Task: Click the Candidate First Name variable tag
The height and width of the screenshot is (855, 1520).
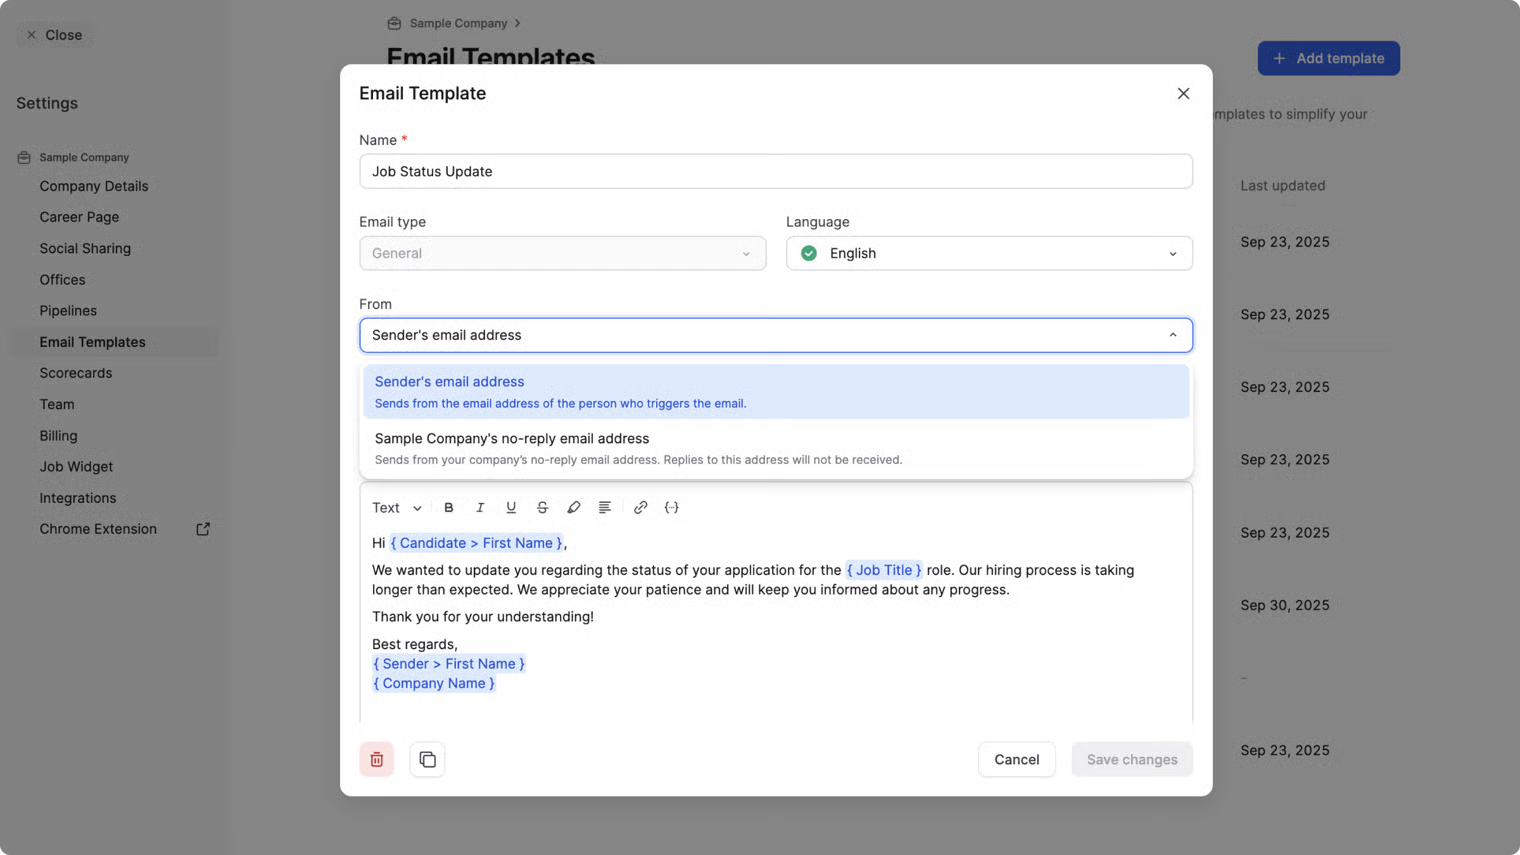Action: pyautogui.click(x=476, y=543)
